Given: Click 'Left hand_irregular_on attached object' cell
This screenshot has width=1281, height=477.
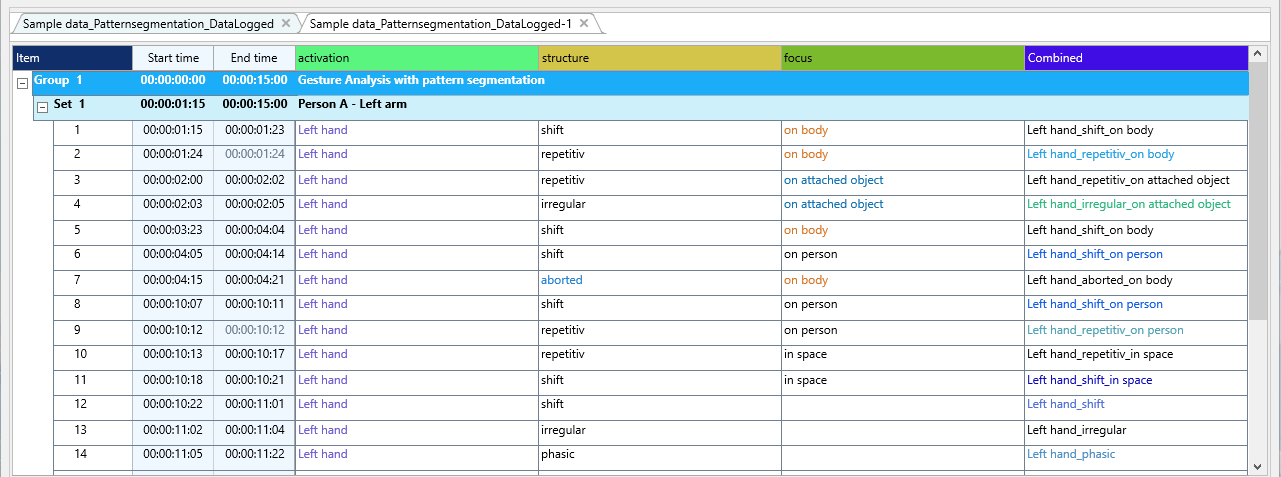Looking at the screenshot, I should tap(1129, 204).
